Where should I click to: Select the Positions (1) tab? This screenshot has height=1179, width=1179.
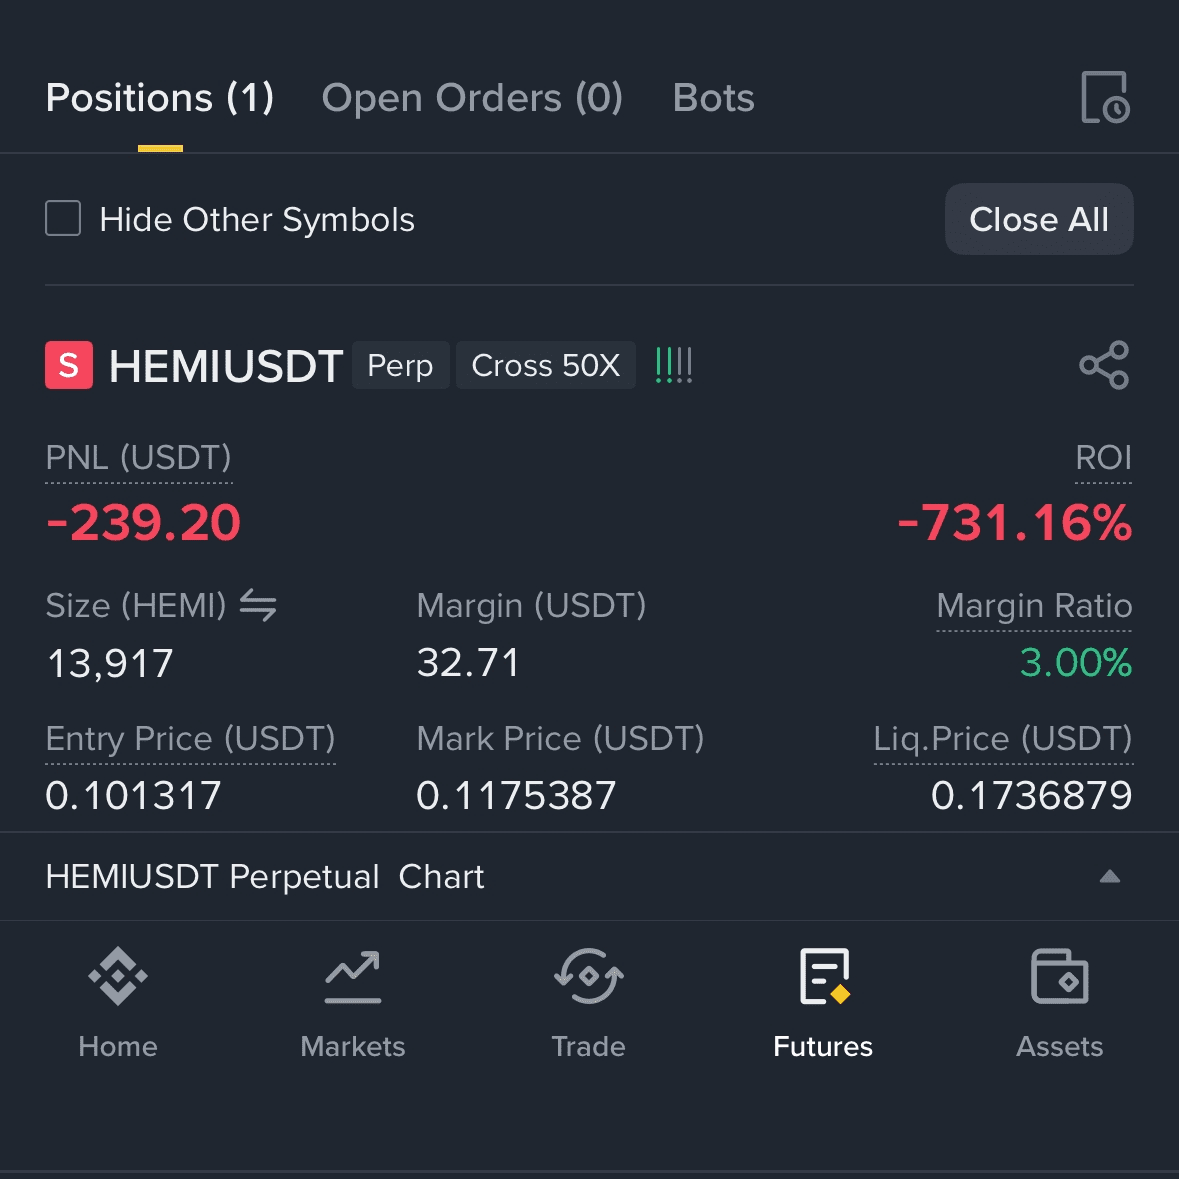tap(160, 98)
